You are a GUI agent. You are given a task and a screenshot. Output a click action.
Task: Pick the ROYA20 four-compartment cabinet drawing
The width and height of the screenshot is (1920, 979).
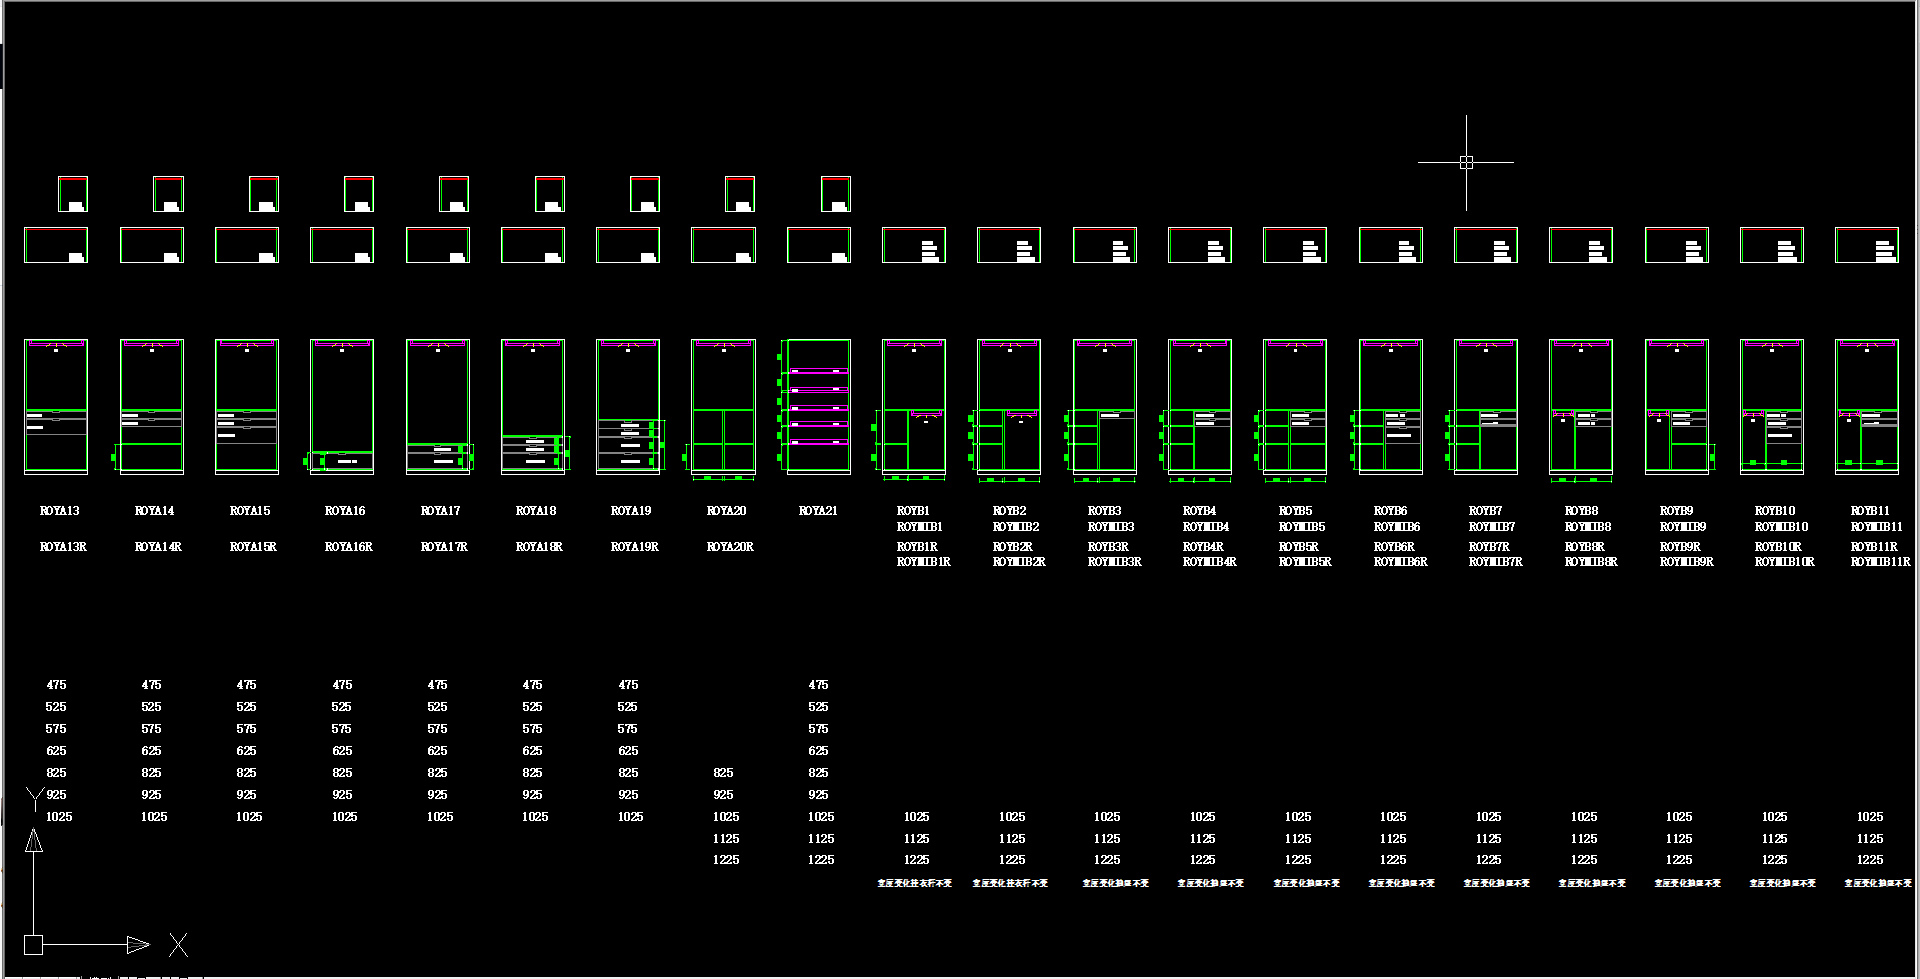tap(723, 406)
